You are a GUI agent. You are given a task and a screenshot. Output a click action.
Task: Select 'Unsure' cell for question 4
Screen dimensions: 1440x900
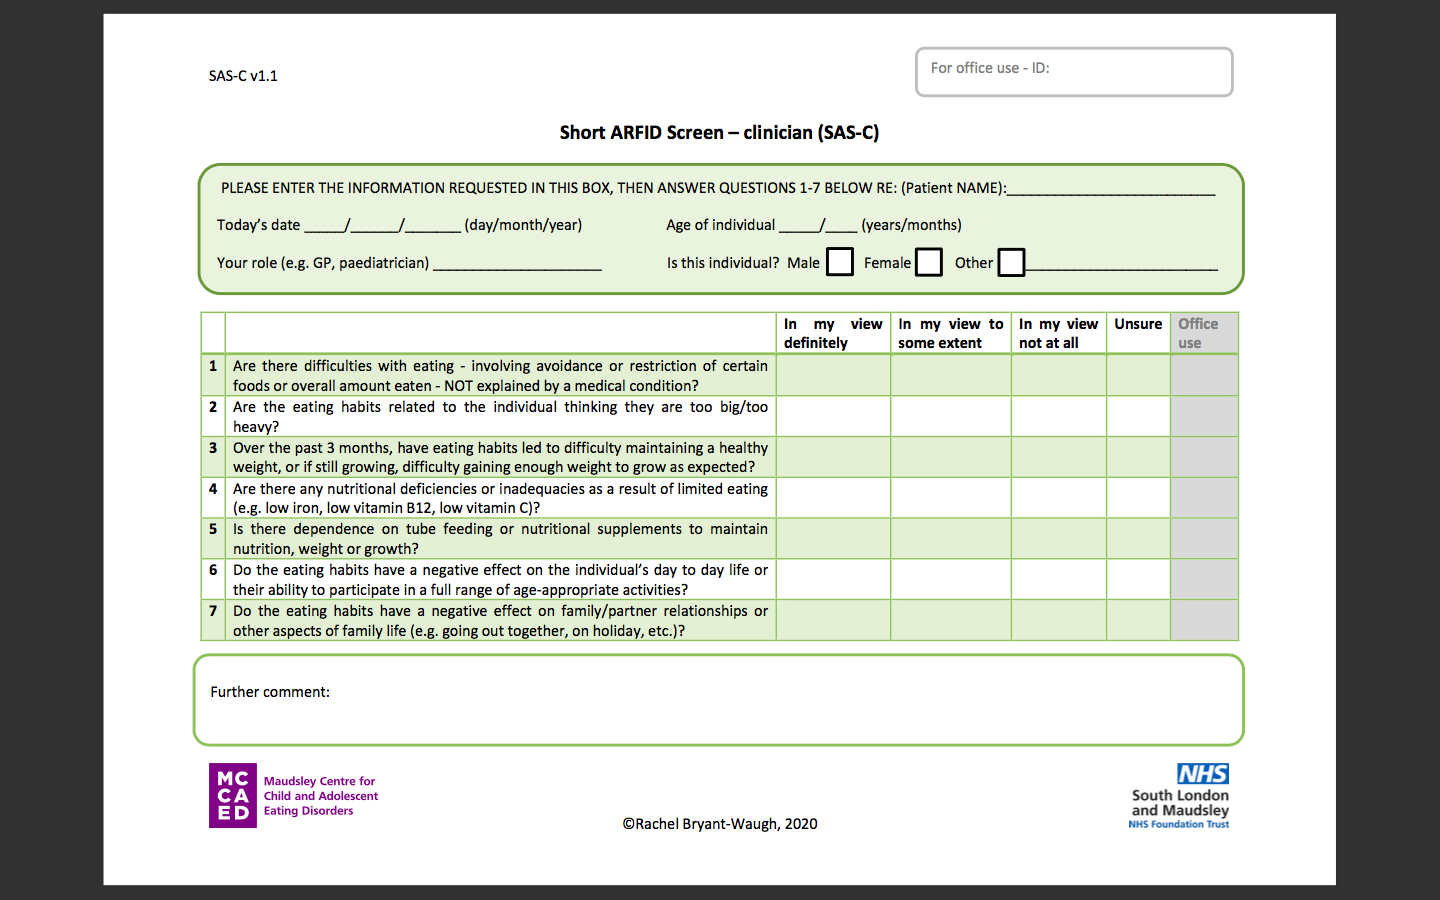[x=1138, y=498]
